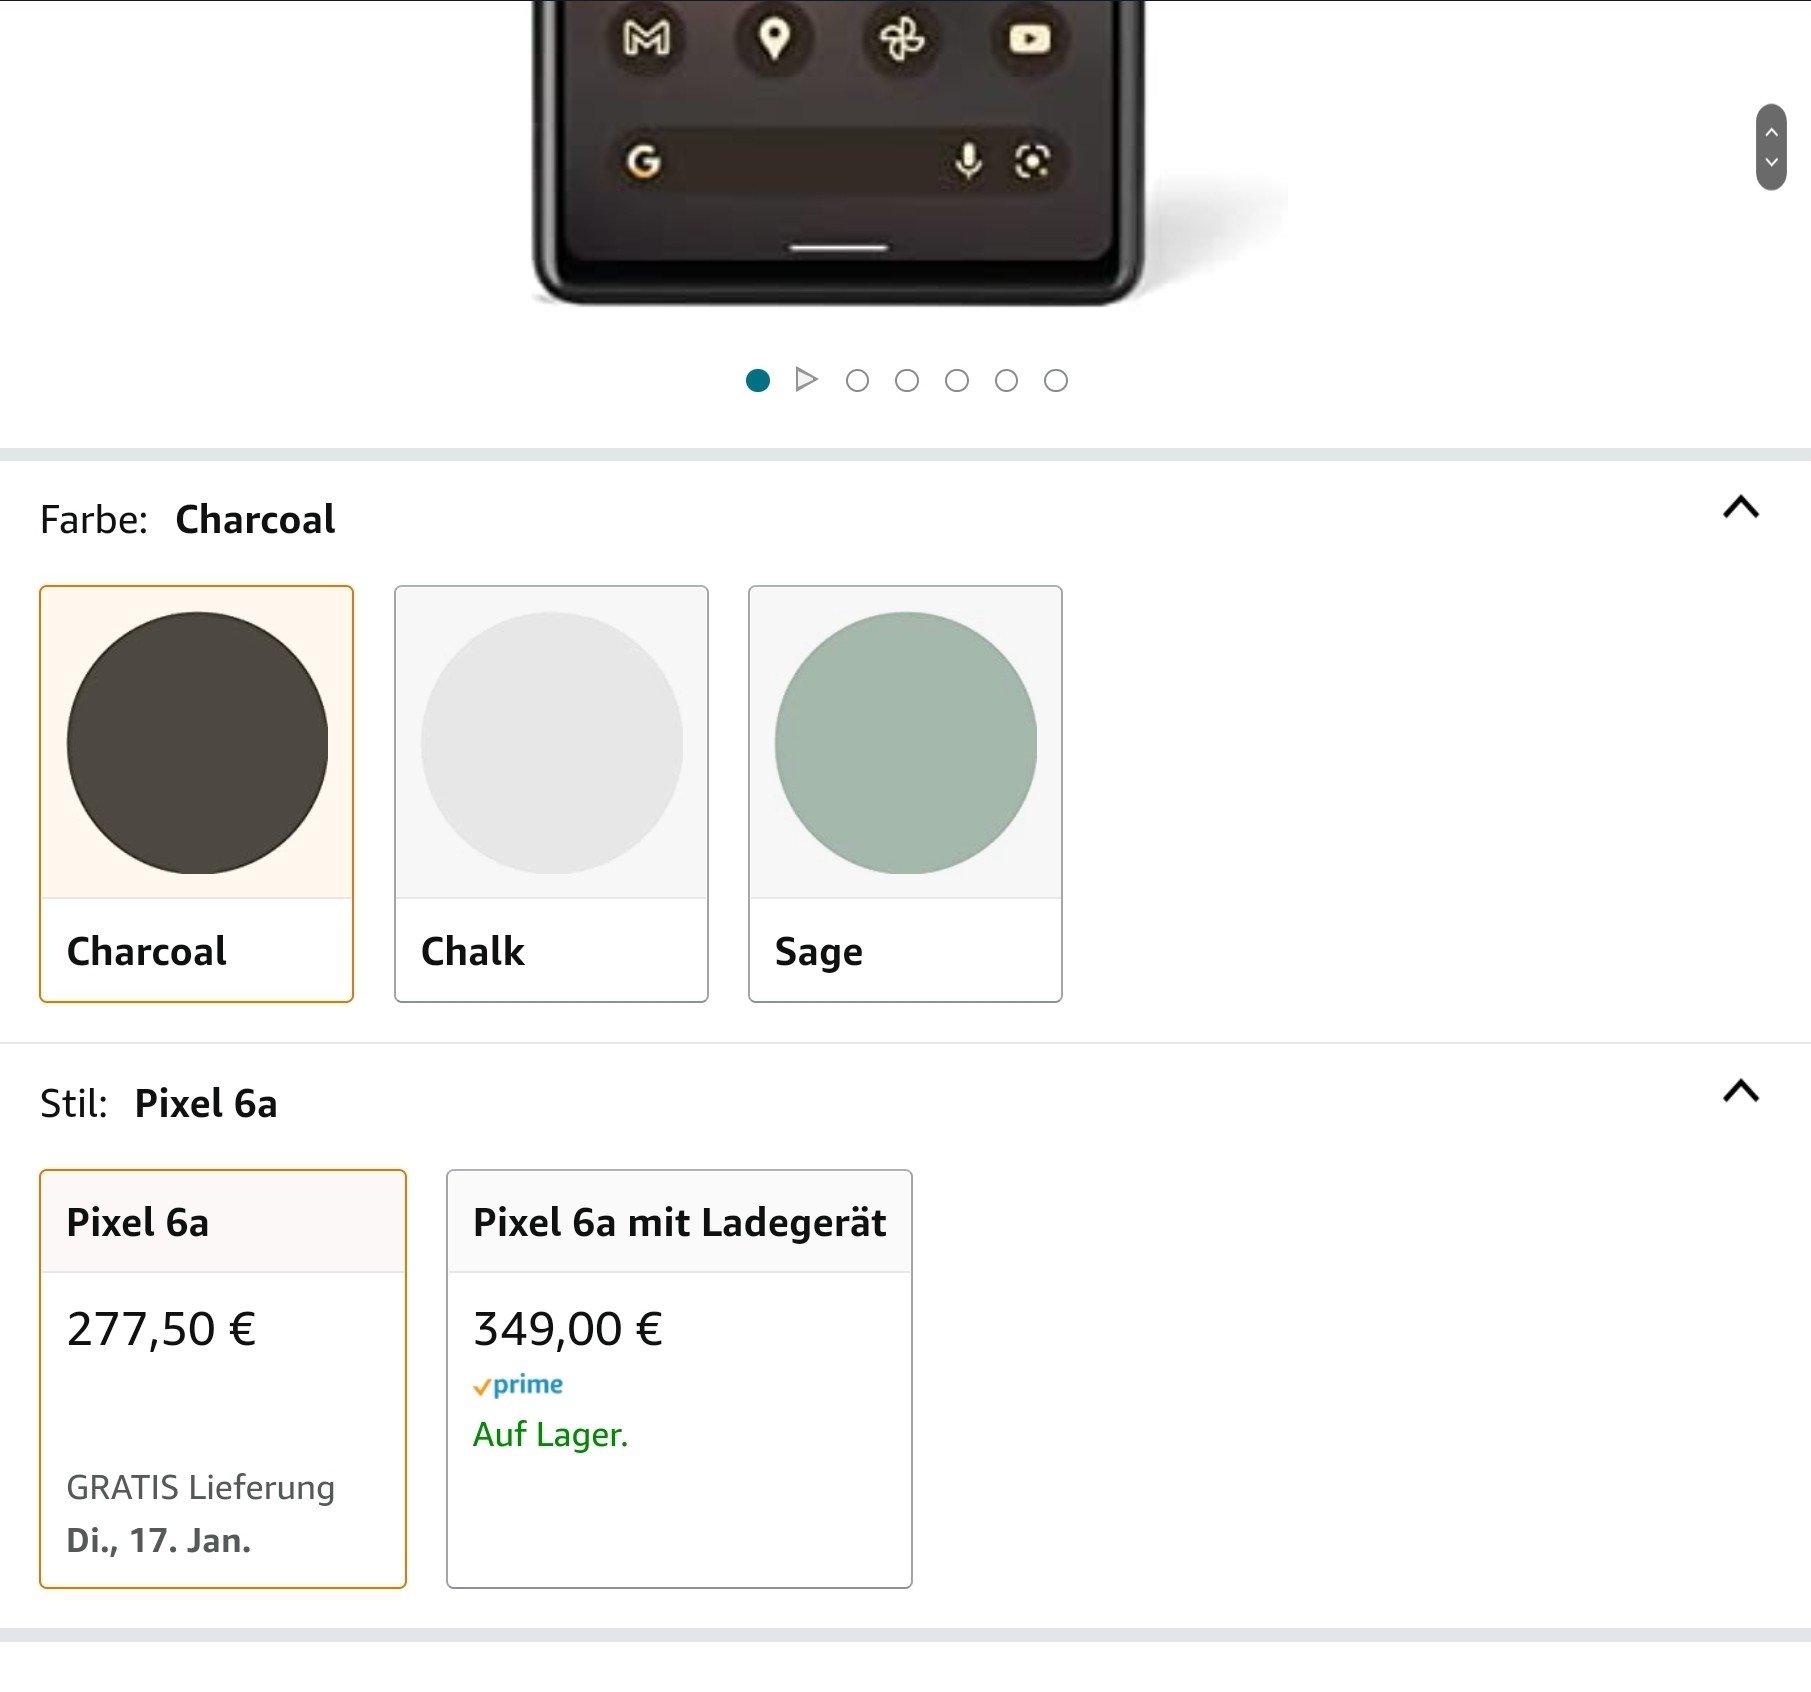This screenshot has height=1692, width=1811.
Task: Click the microphone icon in search bar
Action: [968, 160]
